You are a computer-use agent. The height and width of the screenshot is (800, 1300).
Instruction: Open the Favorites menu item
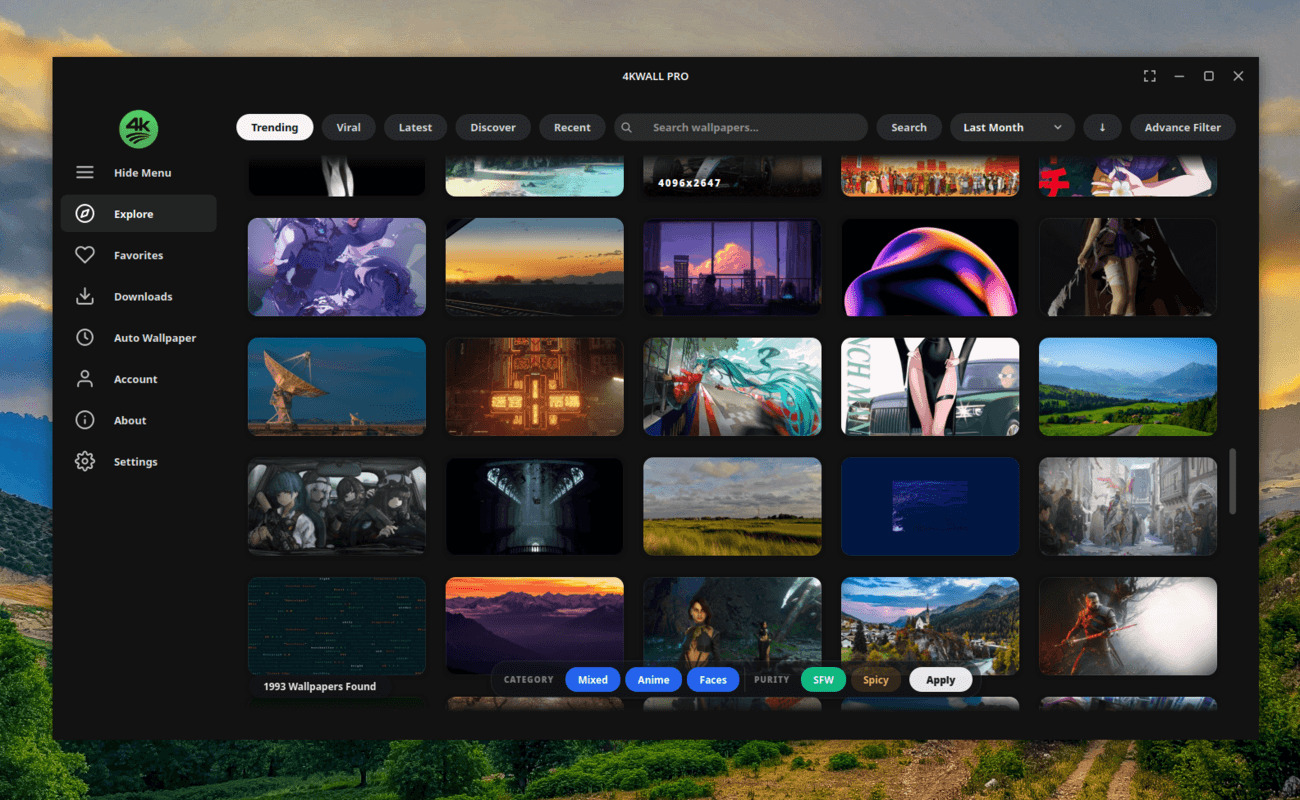click(x=139, y=255)
